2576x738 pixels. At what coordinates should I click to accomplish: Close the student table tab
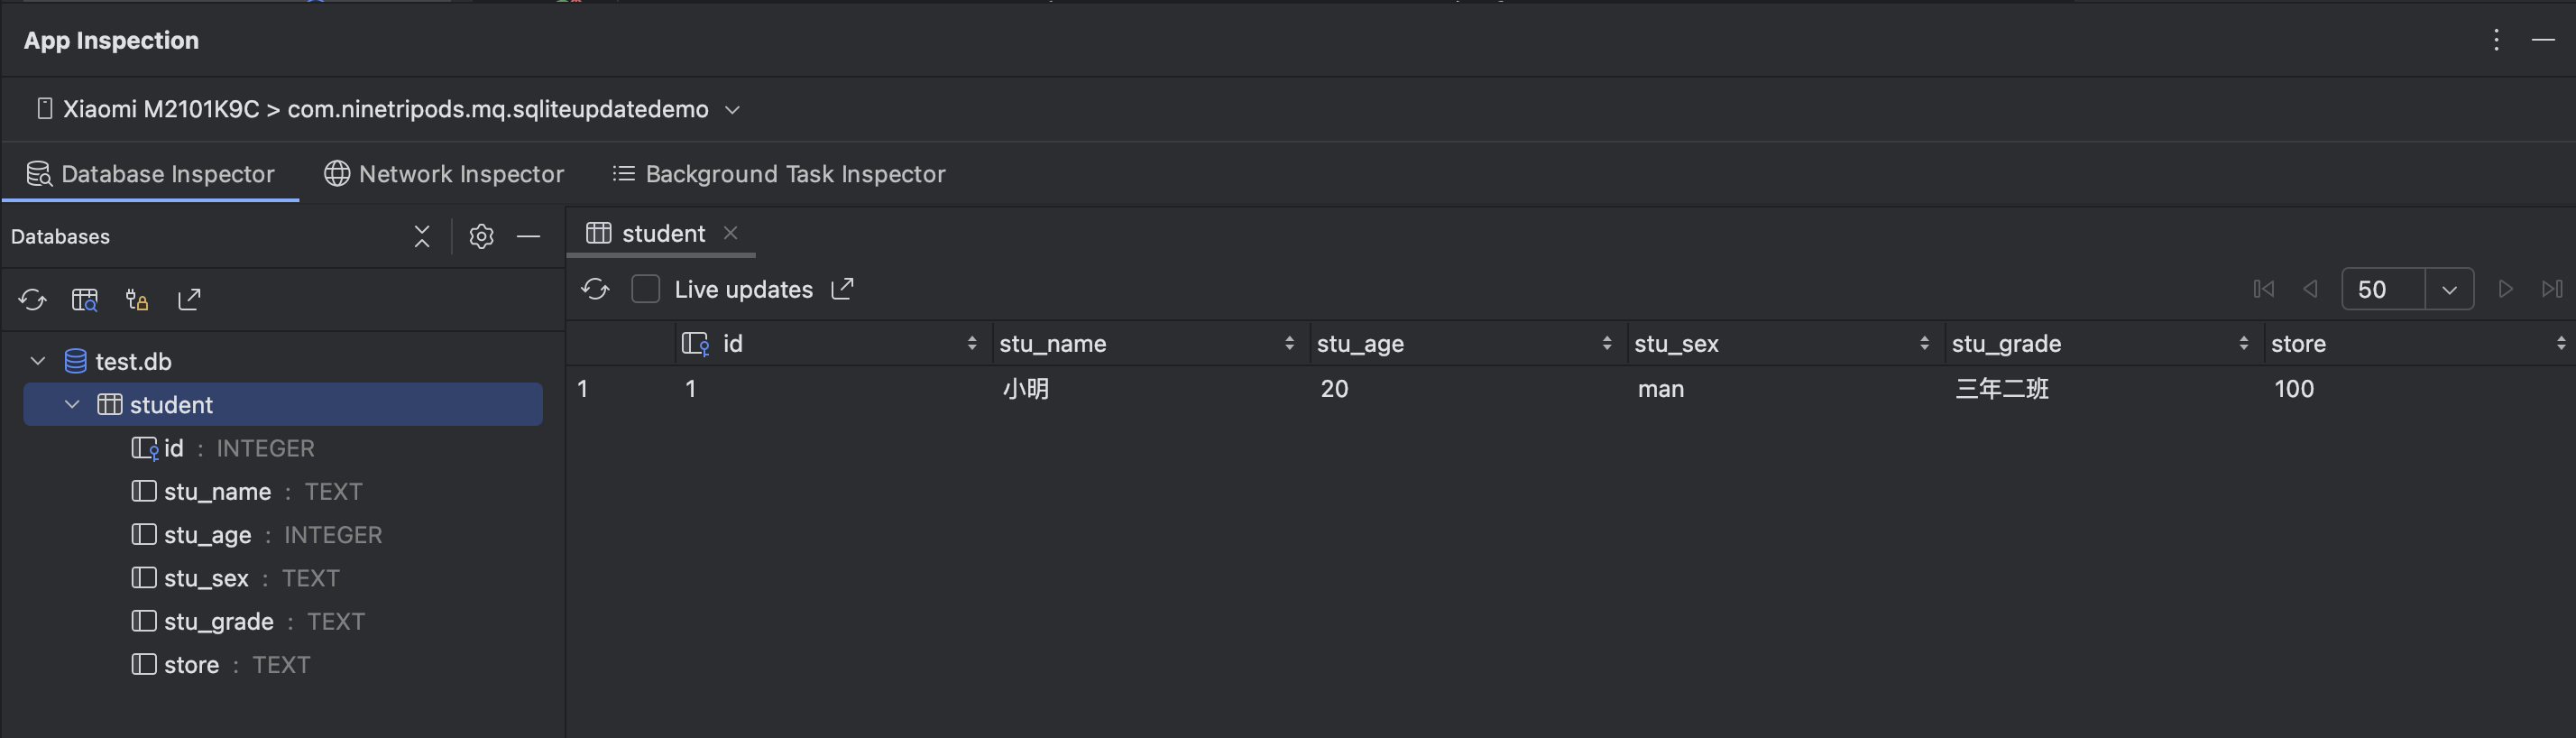(x=731, y=233)
